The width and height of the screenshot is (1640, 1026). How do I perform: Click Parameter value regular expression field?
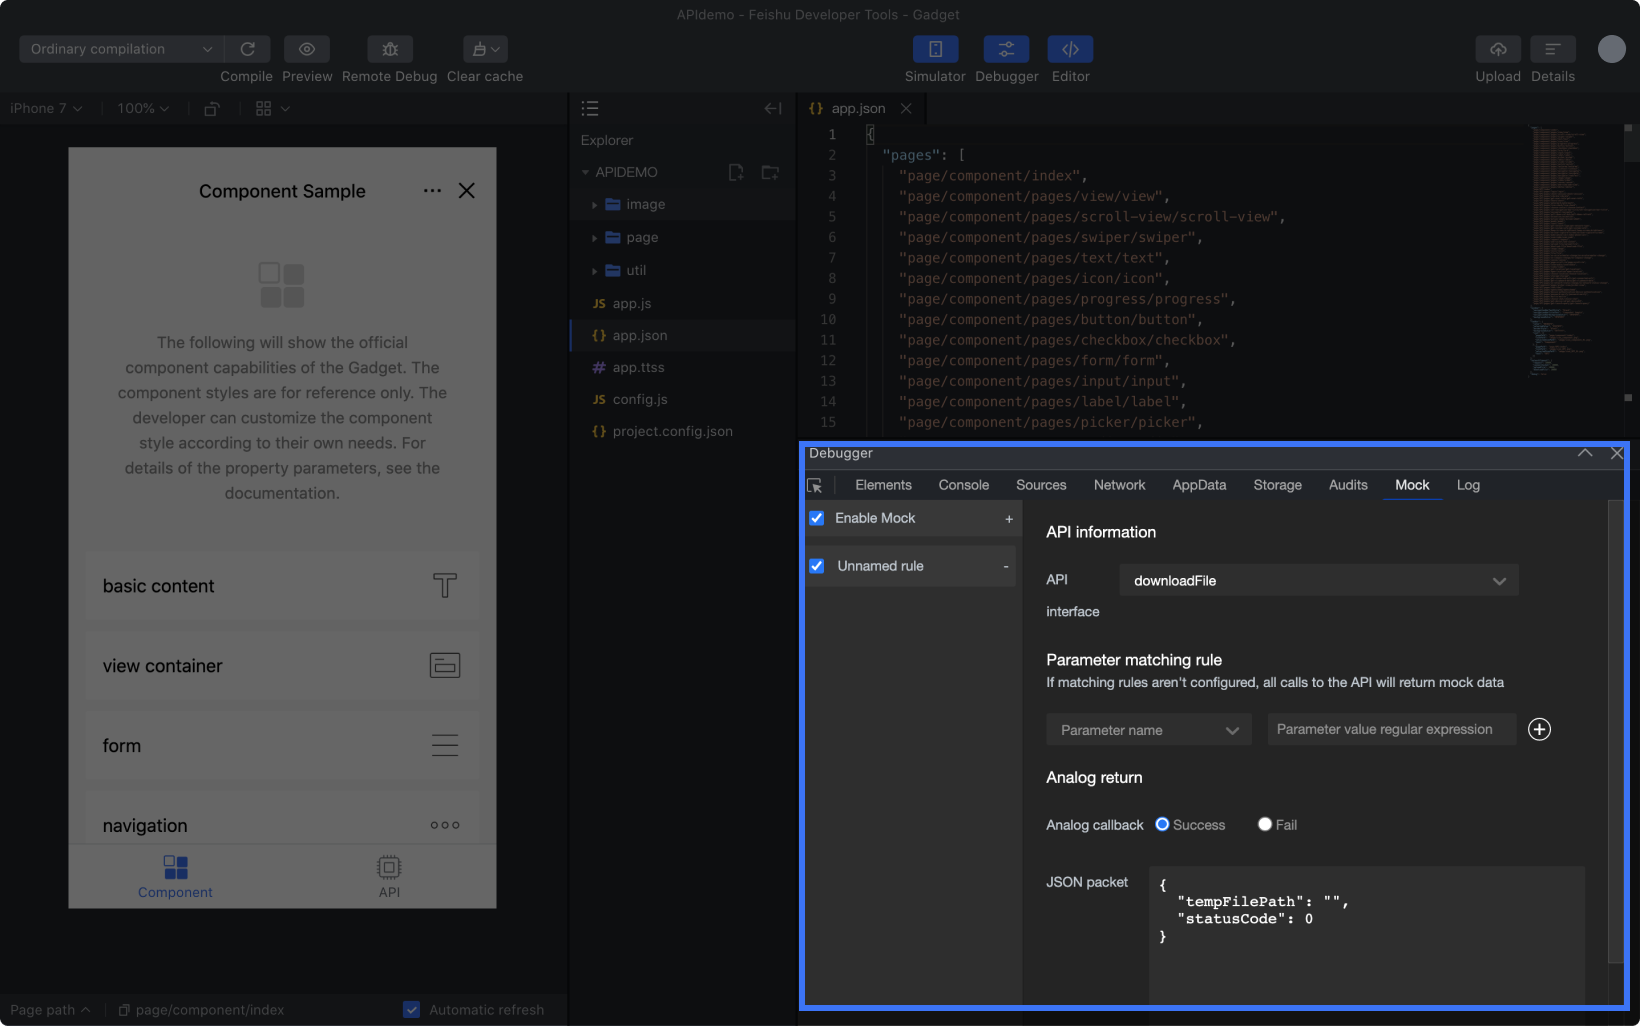click(1392, 729)
